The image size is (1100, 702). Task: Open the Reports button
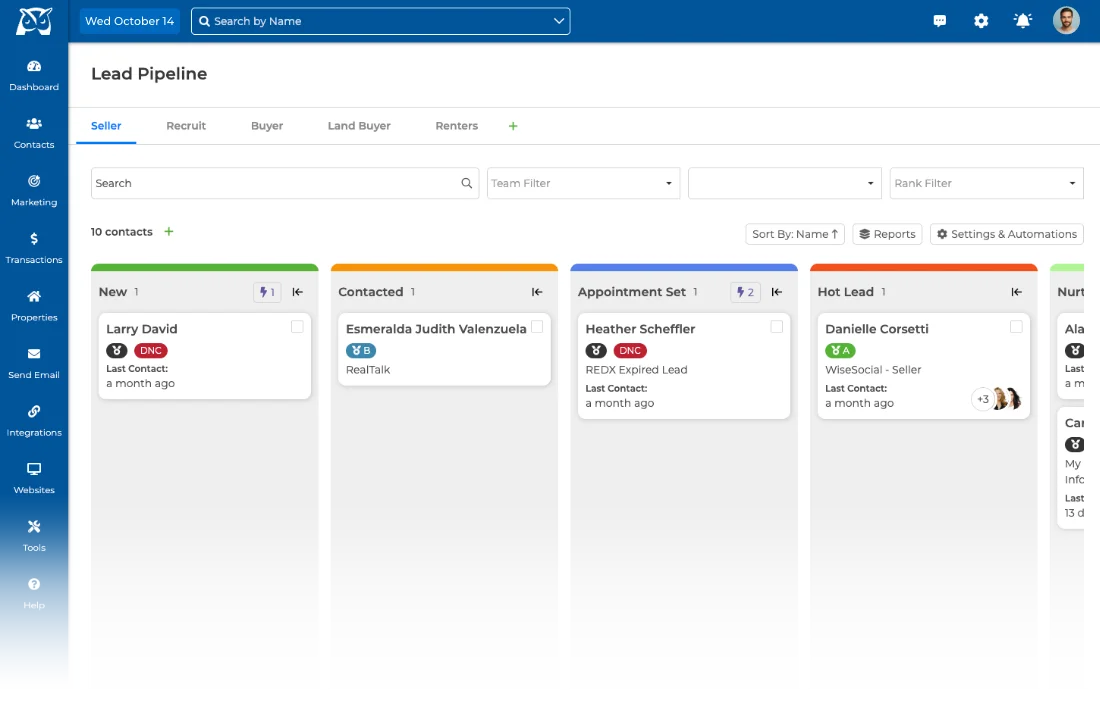coord(887,234)
